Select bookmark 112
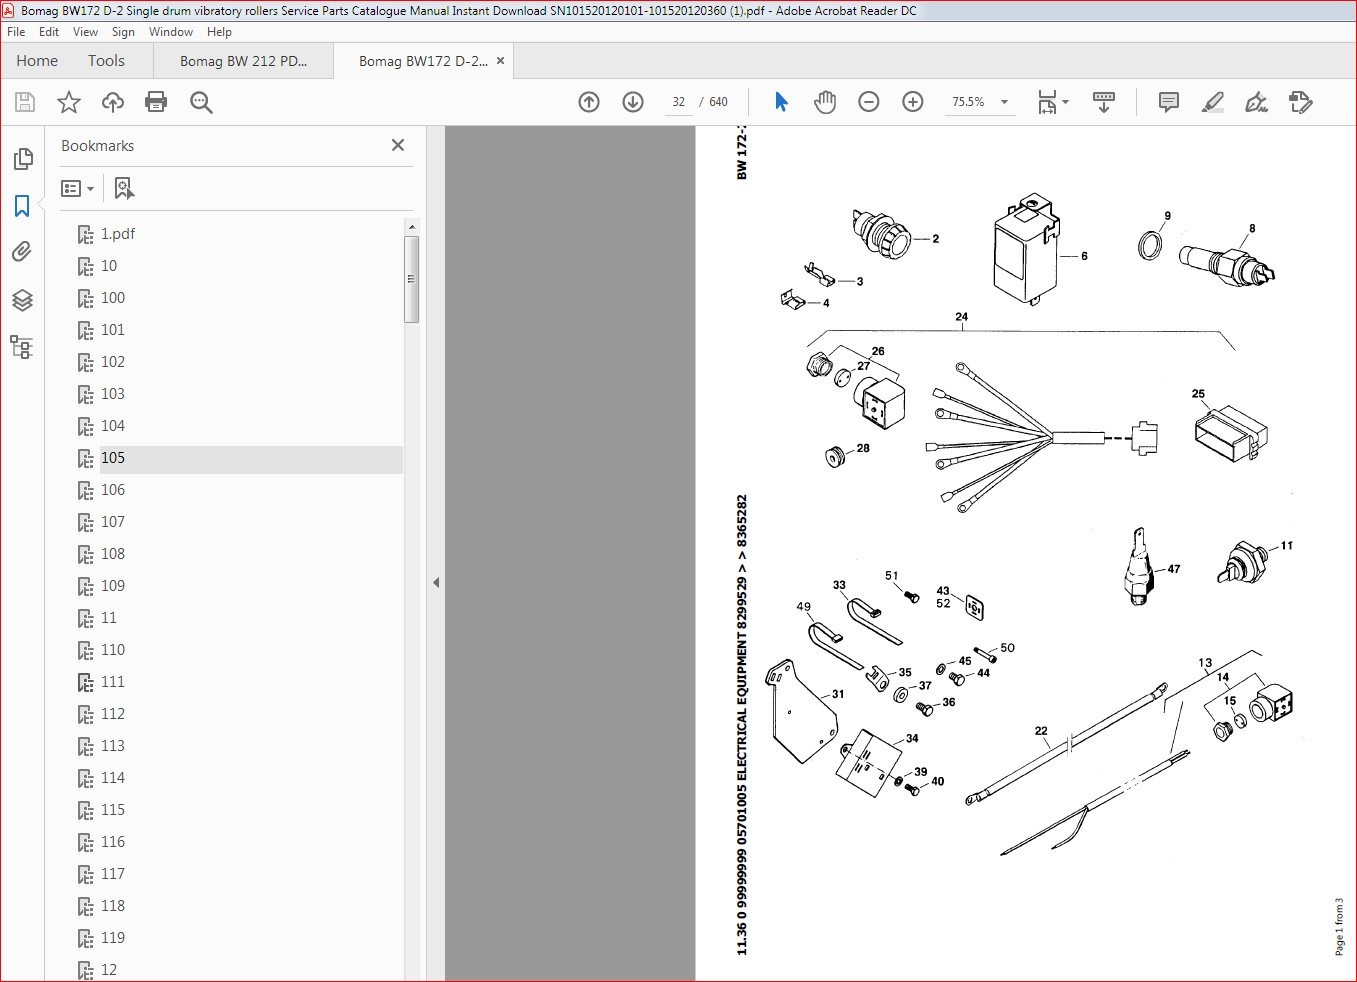The width and height of the screenshot is (1357, 982). tap(113, 714)
